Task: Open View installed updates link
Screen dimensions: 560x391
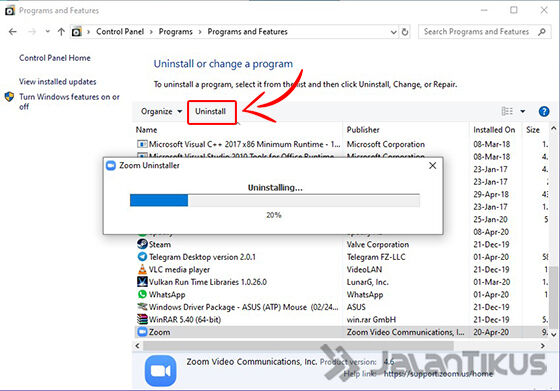Action: pos(58,81)
